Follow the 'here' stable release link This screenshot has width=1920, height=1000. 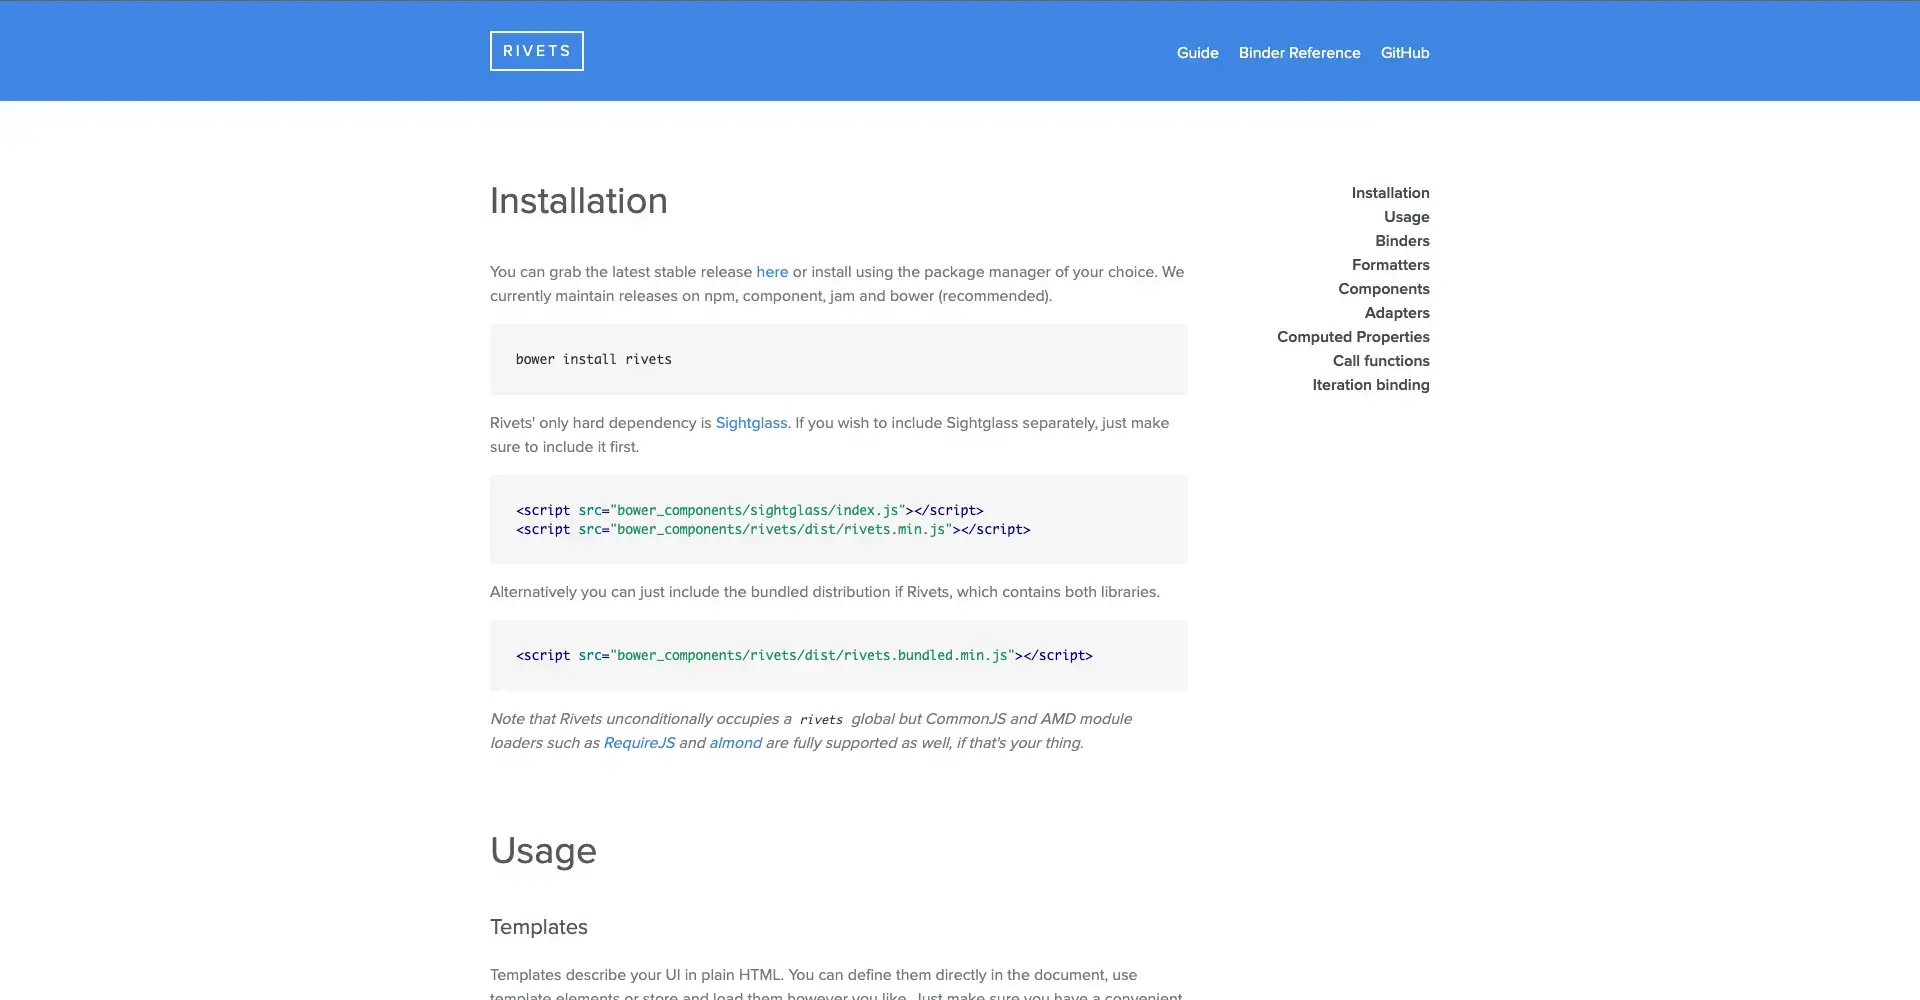pyautogui.click(x=772, y=272)
